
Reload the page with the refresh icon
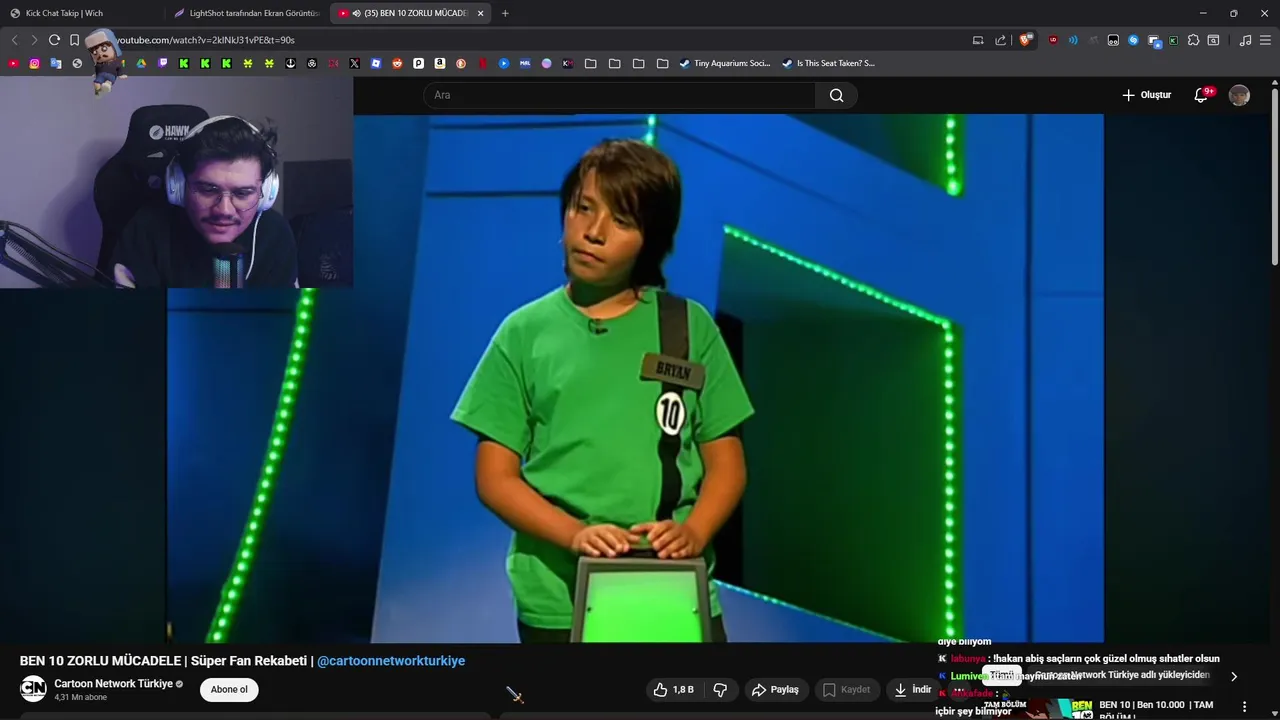[54, 40]
